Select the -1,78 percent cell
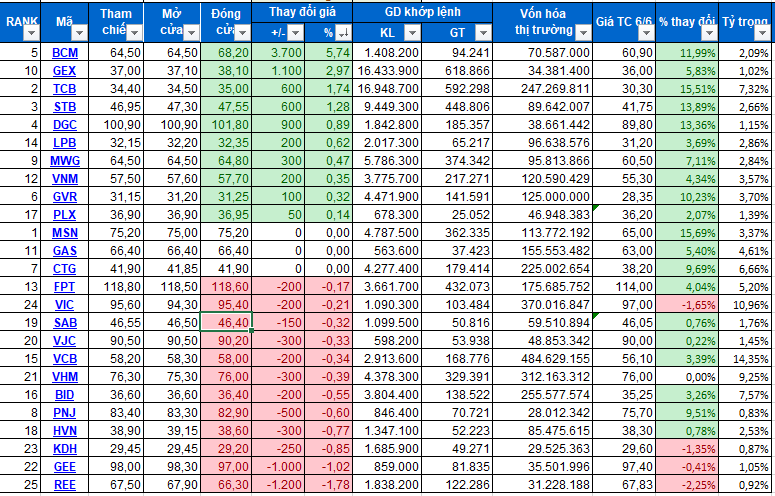This screenshot has height=496, width=775. 328,485
